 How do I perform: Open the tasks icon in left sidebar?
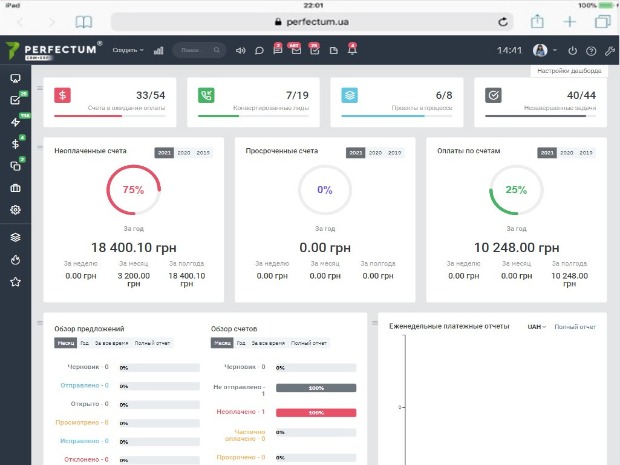15,100
